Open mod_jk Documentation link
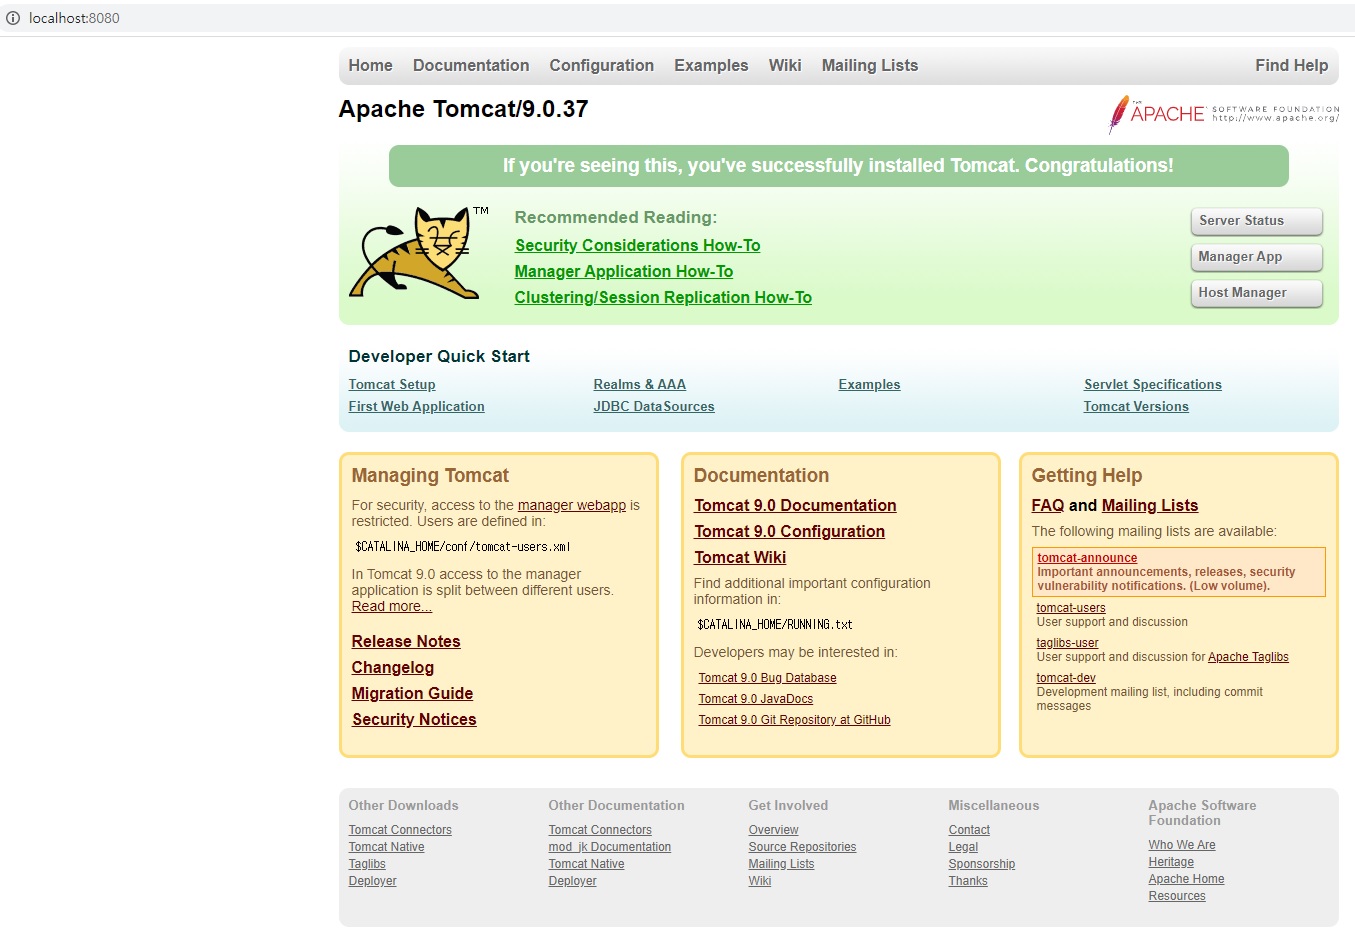Screen dimensions: 1355x933 [610, 847]
